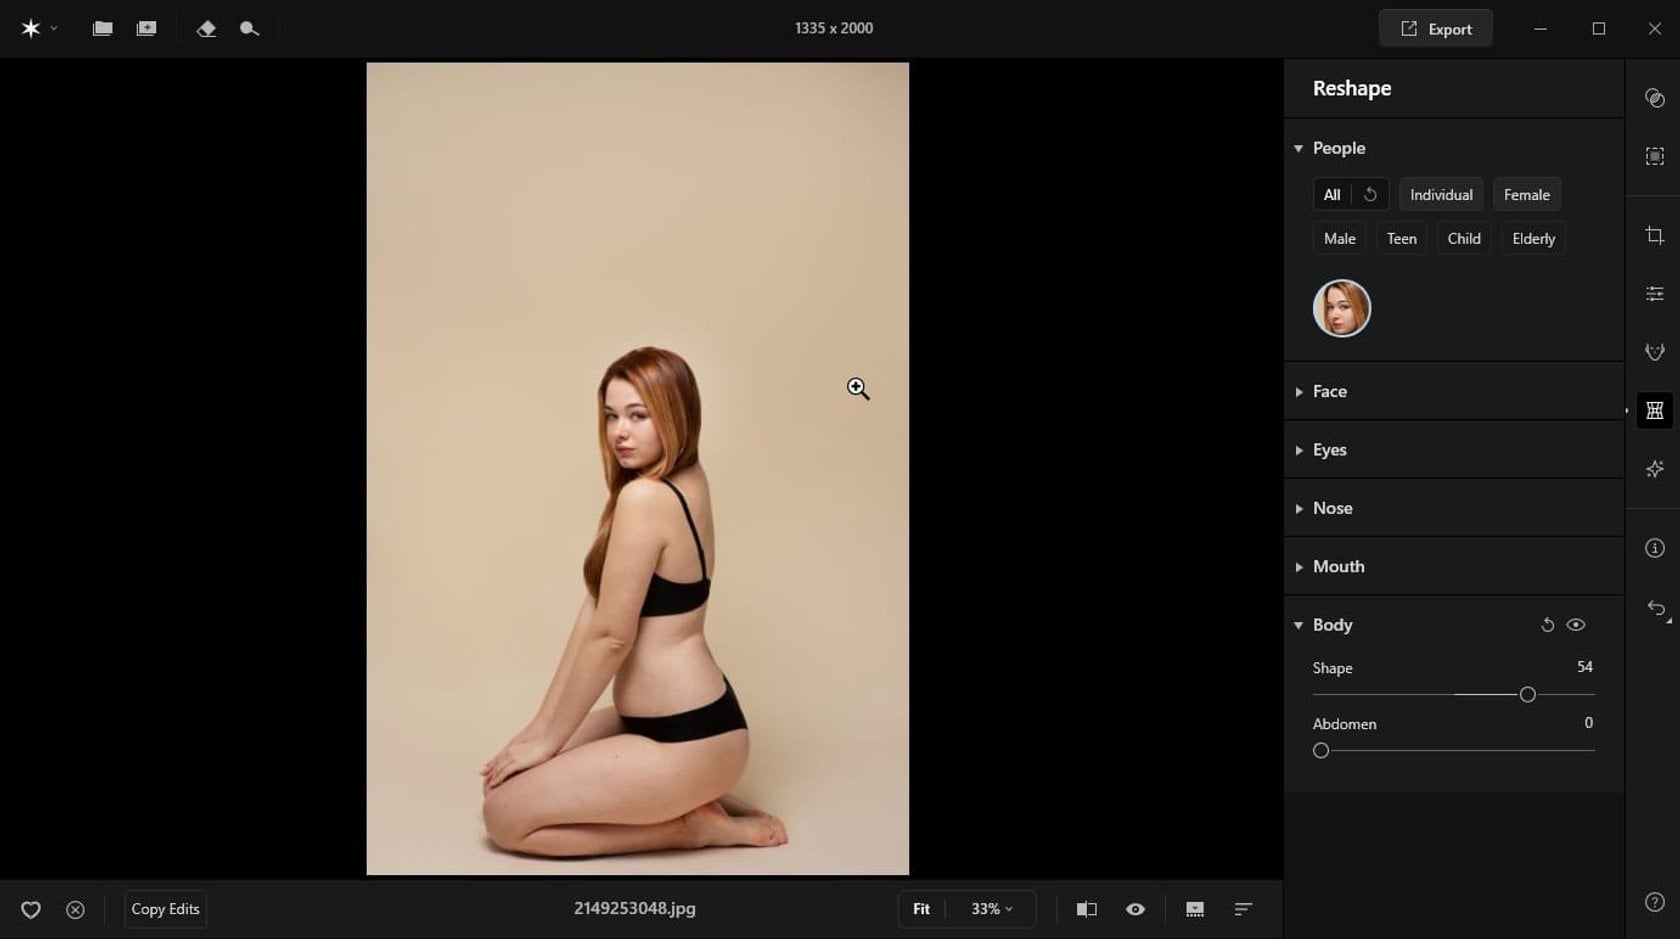Select the Crop tool in the right sidebar
The image size is (1680, 939).
click(x=1655, y=236)
